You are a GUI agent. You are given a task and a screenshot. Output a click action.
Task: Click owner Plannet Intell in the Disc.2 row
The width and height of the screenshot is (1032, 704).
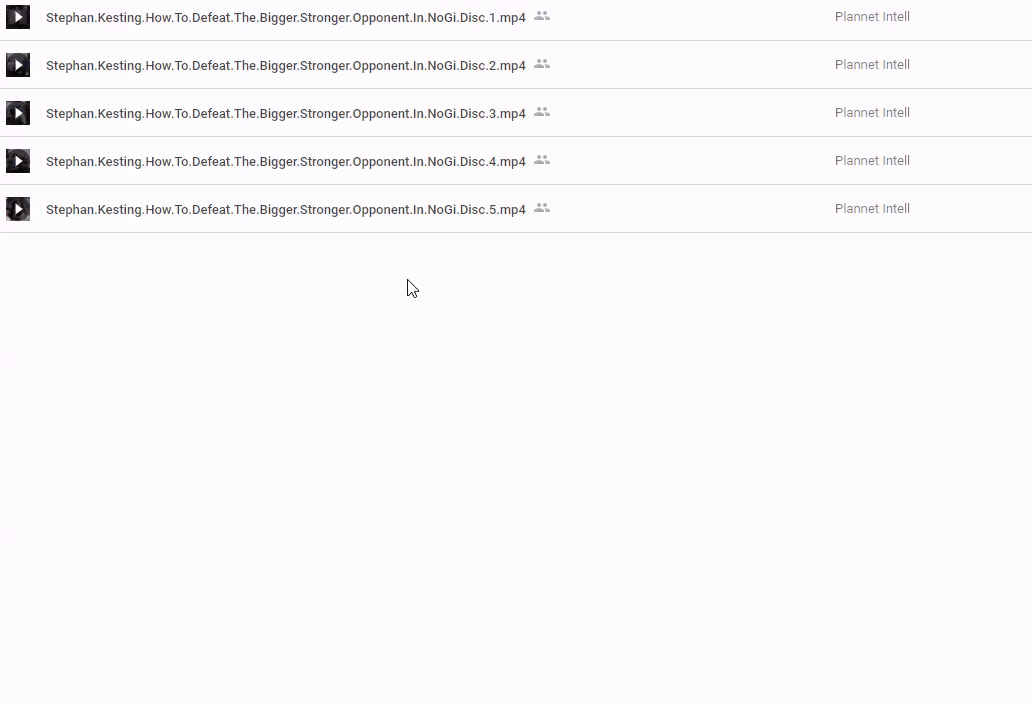(872, 65)
